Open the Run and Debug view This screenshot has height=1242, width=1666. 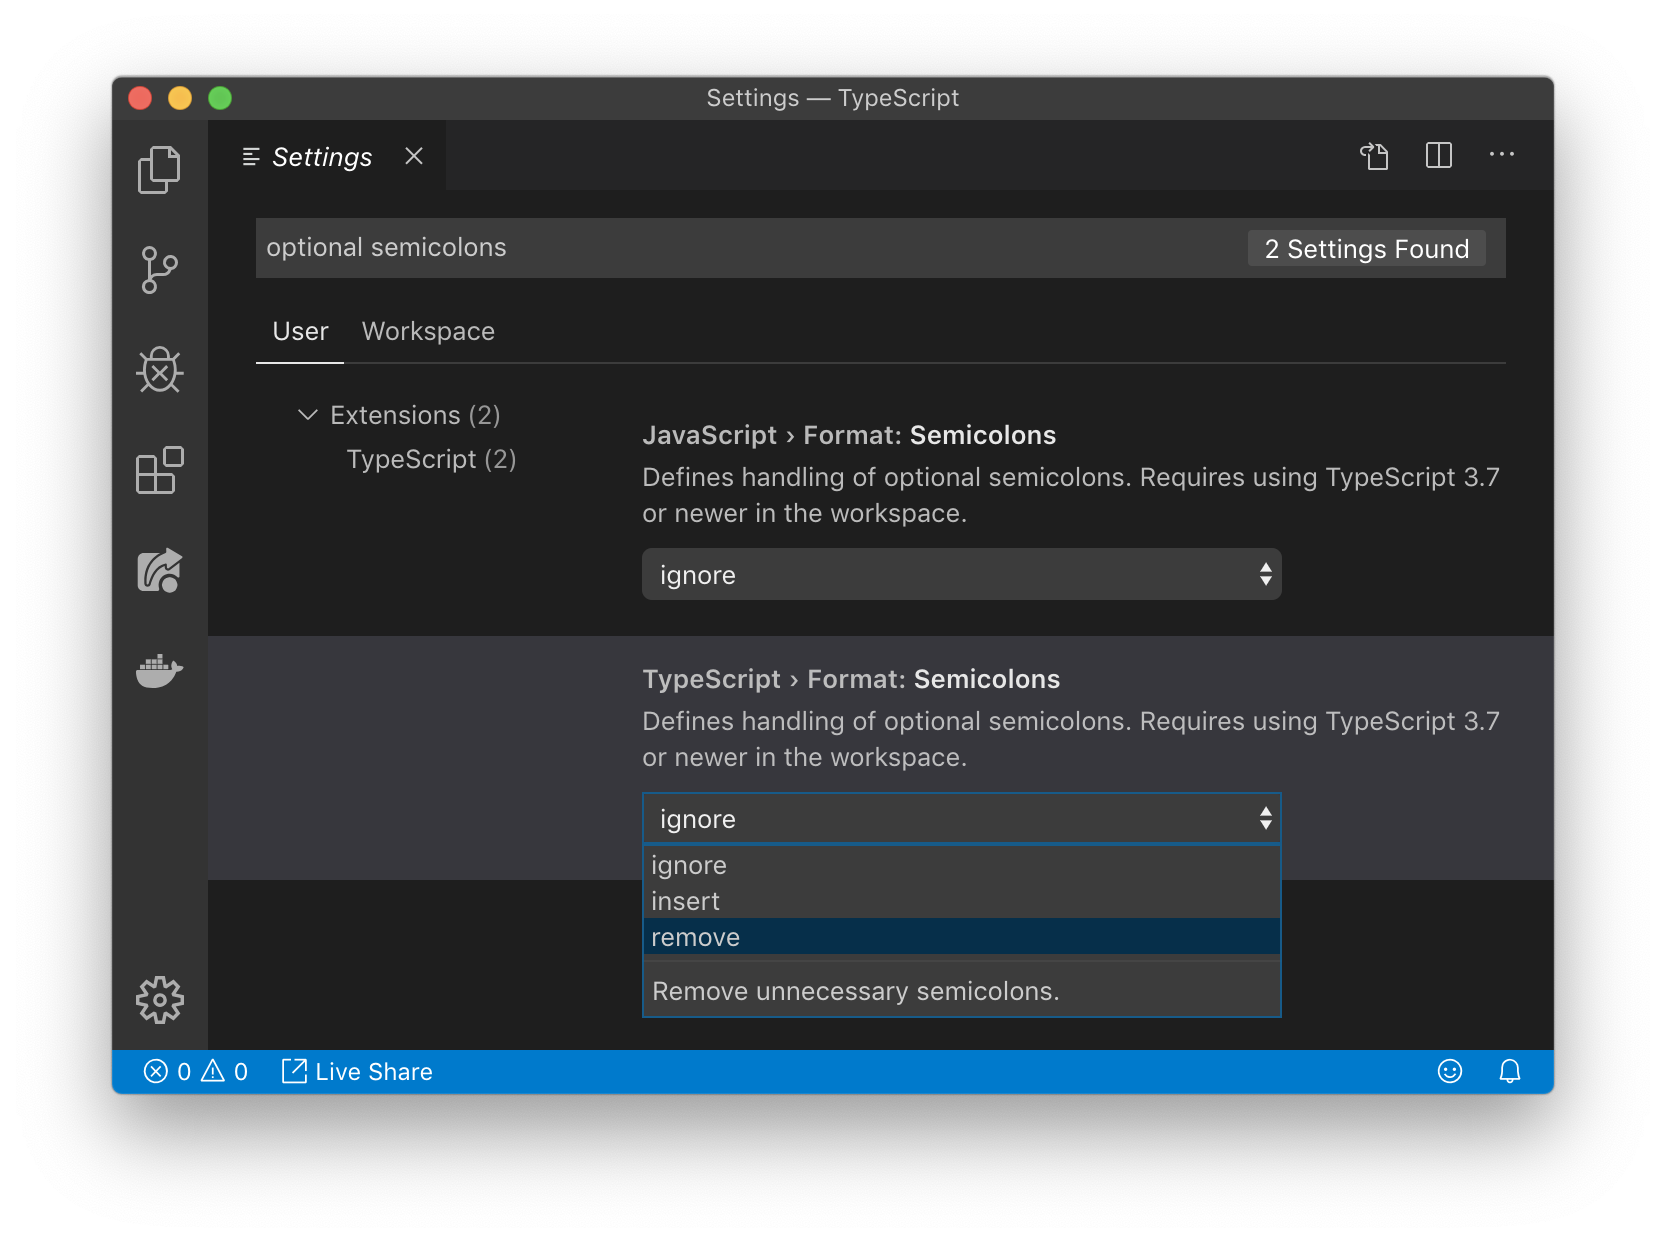[158, 370]
